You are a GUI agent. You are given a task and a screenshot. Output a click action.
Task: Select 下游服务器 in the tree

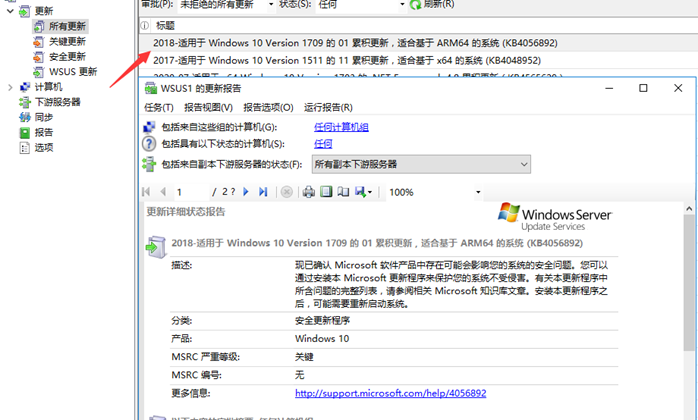[57, 102]
